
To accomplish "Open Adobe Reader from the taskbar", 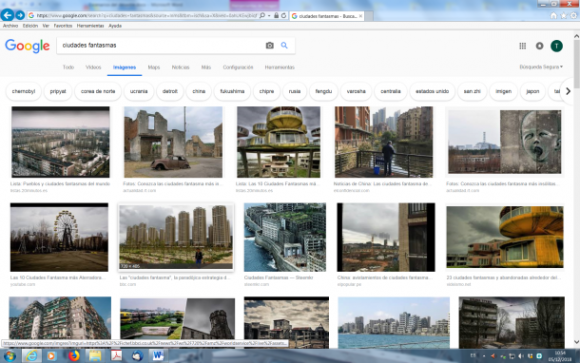I will tap(117, 356).
